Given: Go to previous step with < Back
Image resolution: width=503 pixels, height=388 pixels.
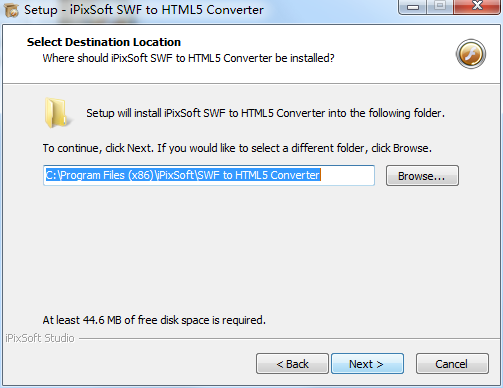Looking at the screenshot, I should (x=292, y=364).
